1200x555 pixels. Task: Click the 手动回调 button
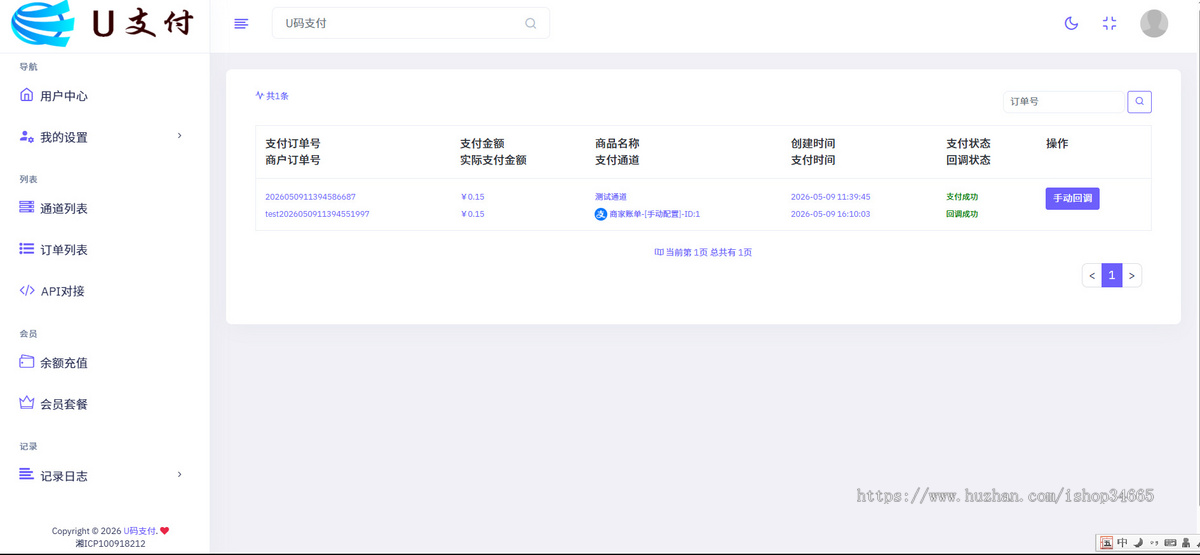click(1073, 198)
